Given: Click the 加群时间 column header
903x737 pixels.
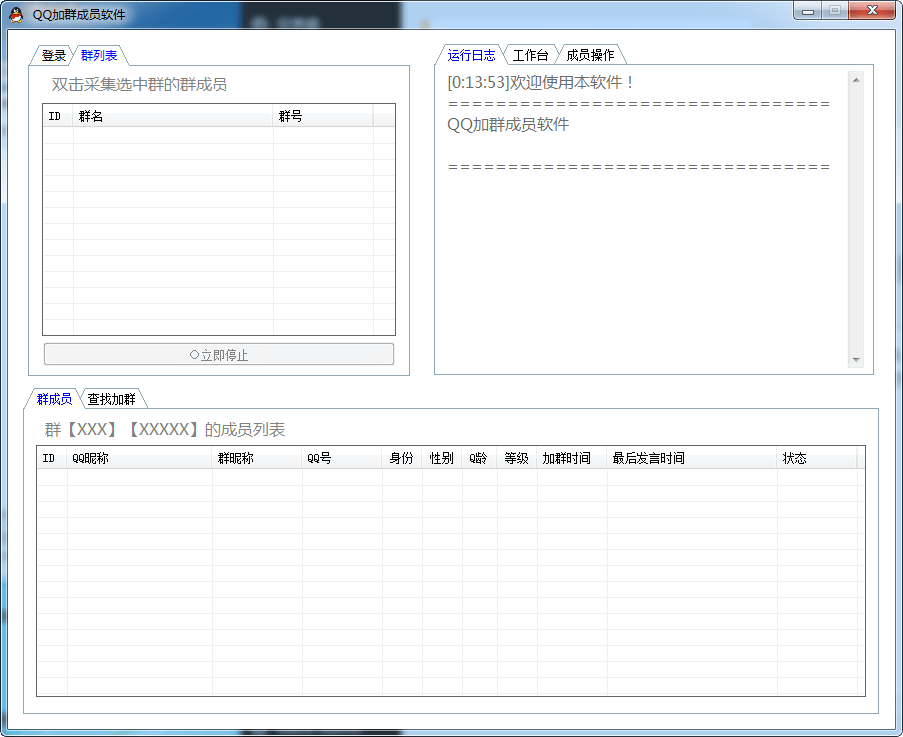Looking at the screenshot, I should [x=572, y=458].
